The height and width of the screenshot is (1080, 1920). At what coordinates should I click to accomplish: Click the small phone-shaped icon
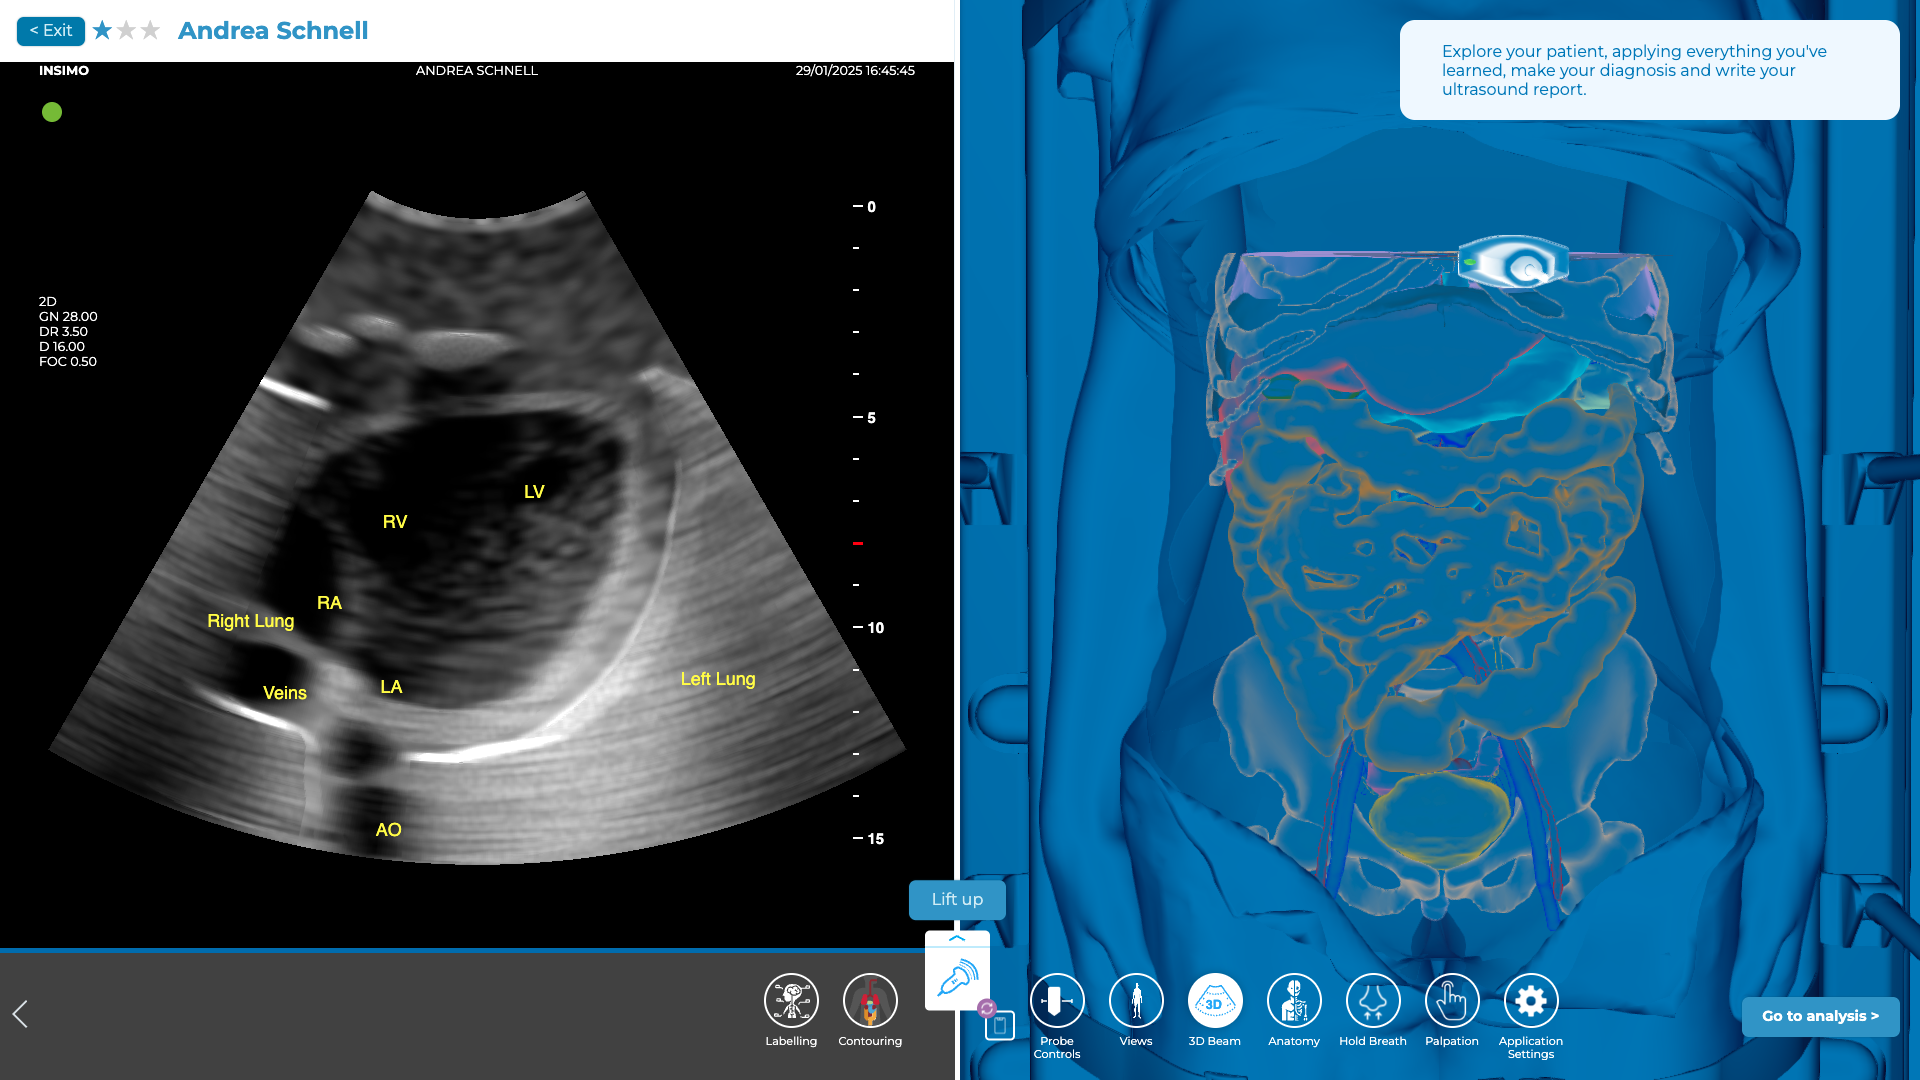click(x=1000, y=1026)
